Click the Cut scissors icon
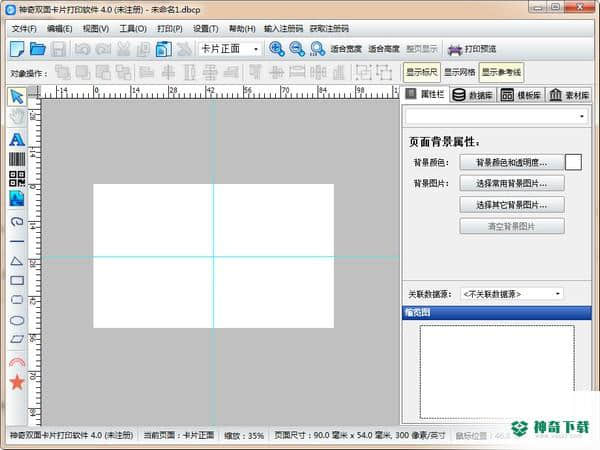600x450 pixels. pyautogui.click(x=123, y=49)
